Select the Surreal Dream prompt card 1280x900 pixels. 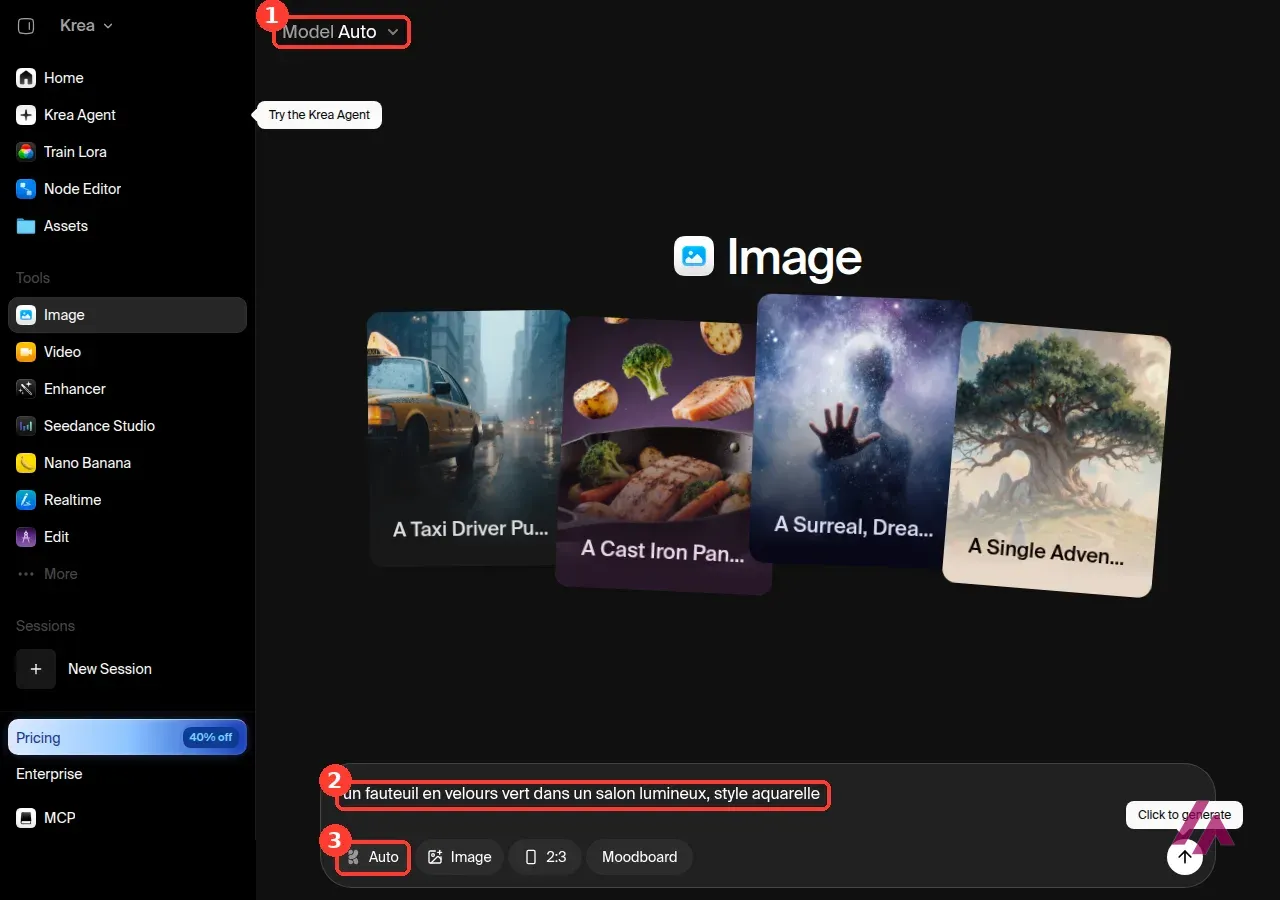(x=860, y=430)
